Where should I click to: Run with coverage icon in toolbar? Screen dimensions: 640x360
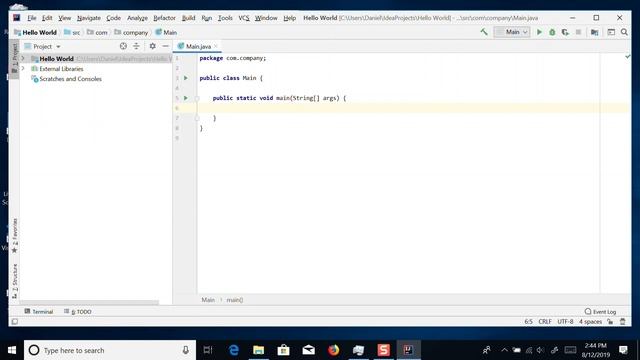(x=565, y=32)
